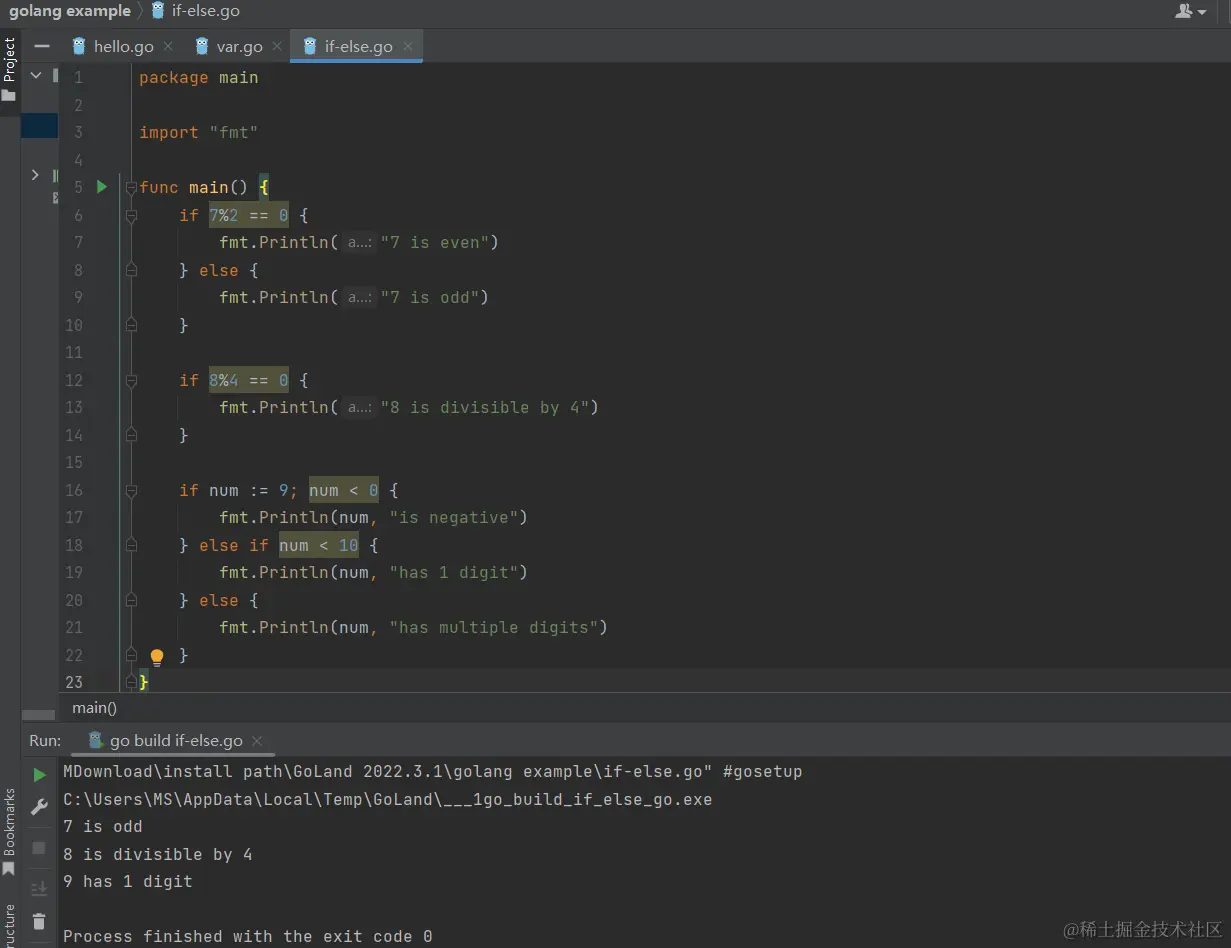Click the Project panel horizontal scrollbar

tap(38, 715)
